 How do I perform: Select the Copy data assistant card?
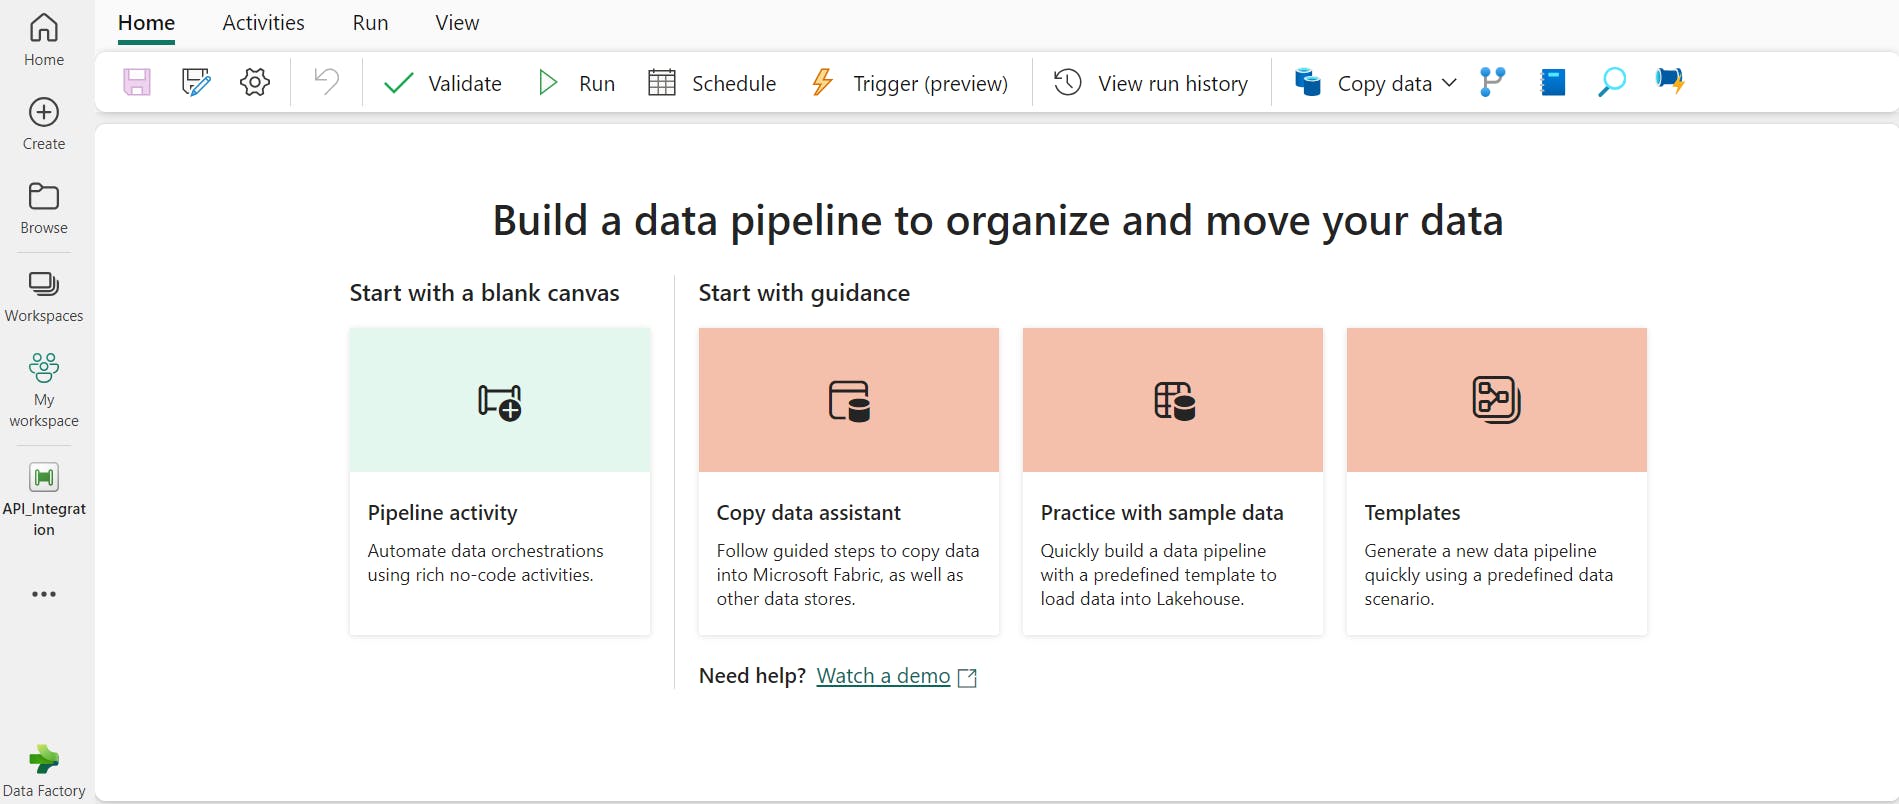tap(849, 481)
